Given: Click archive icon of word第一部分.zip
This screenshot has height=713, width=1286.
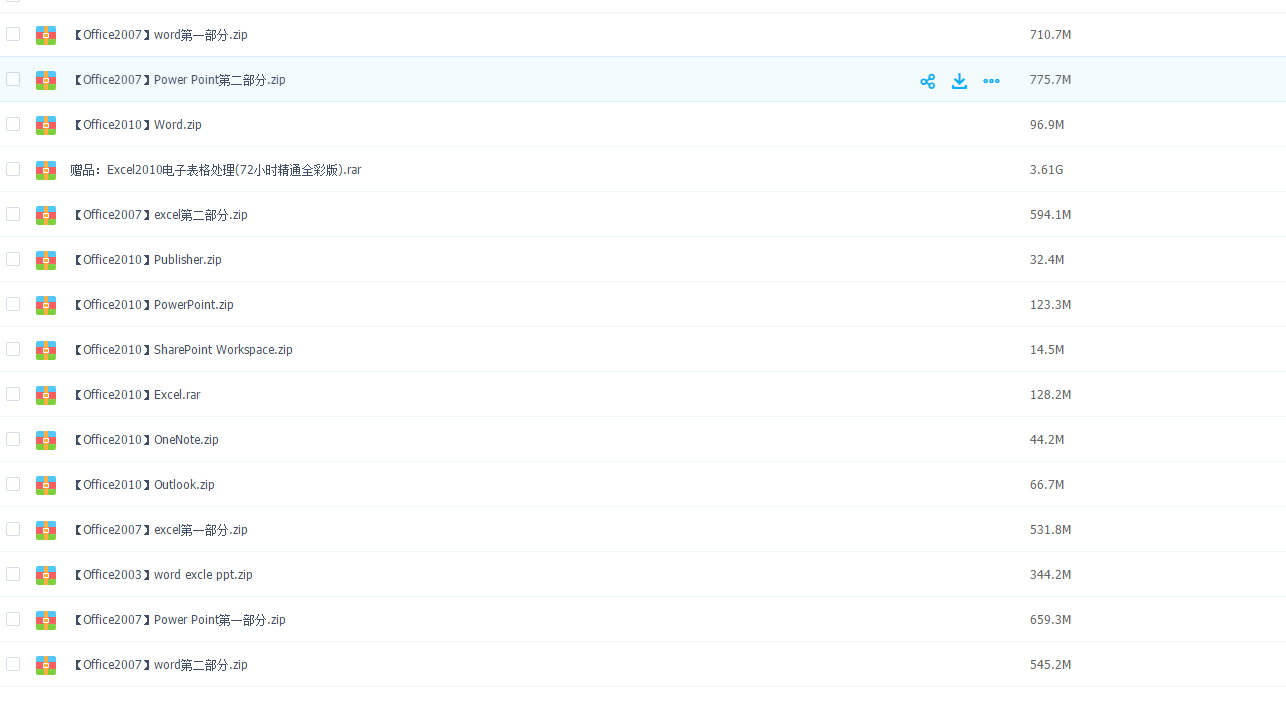Looking at the screenshot, I should 46,35.
